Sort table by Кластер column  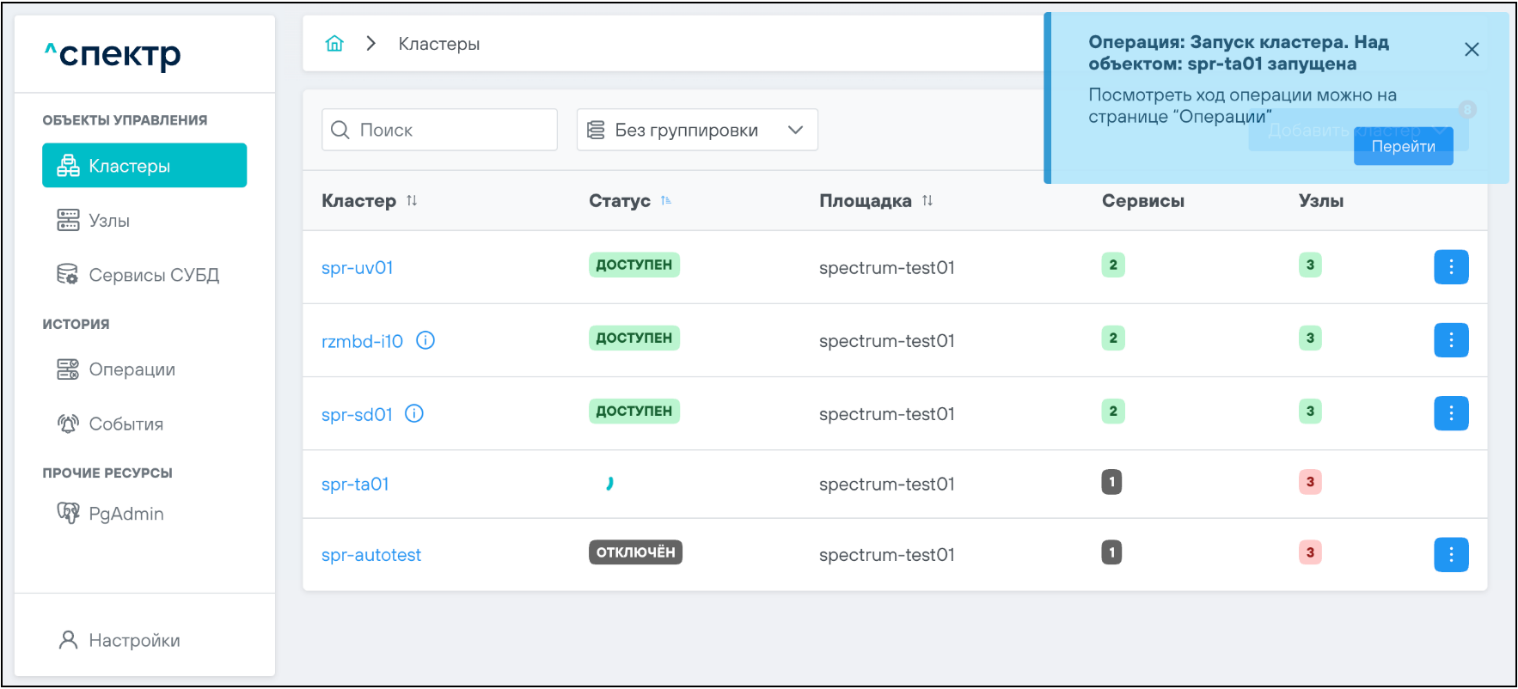coord(412,201)
